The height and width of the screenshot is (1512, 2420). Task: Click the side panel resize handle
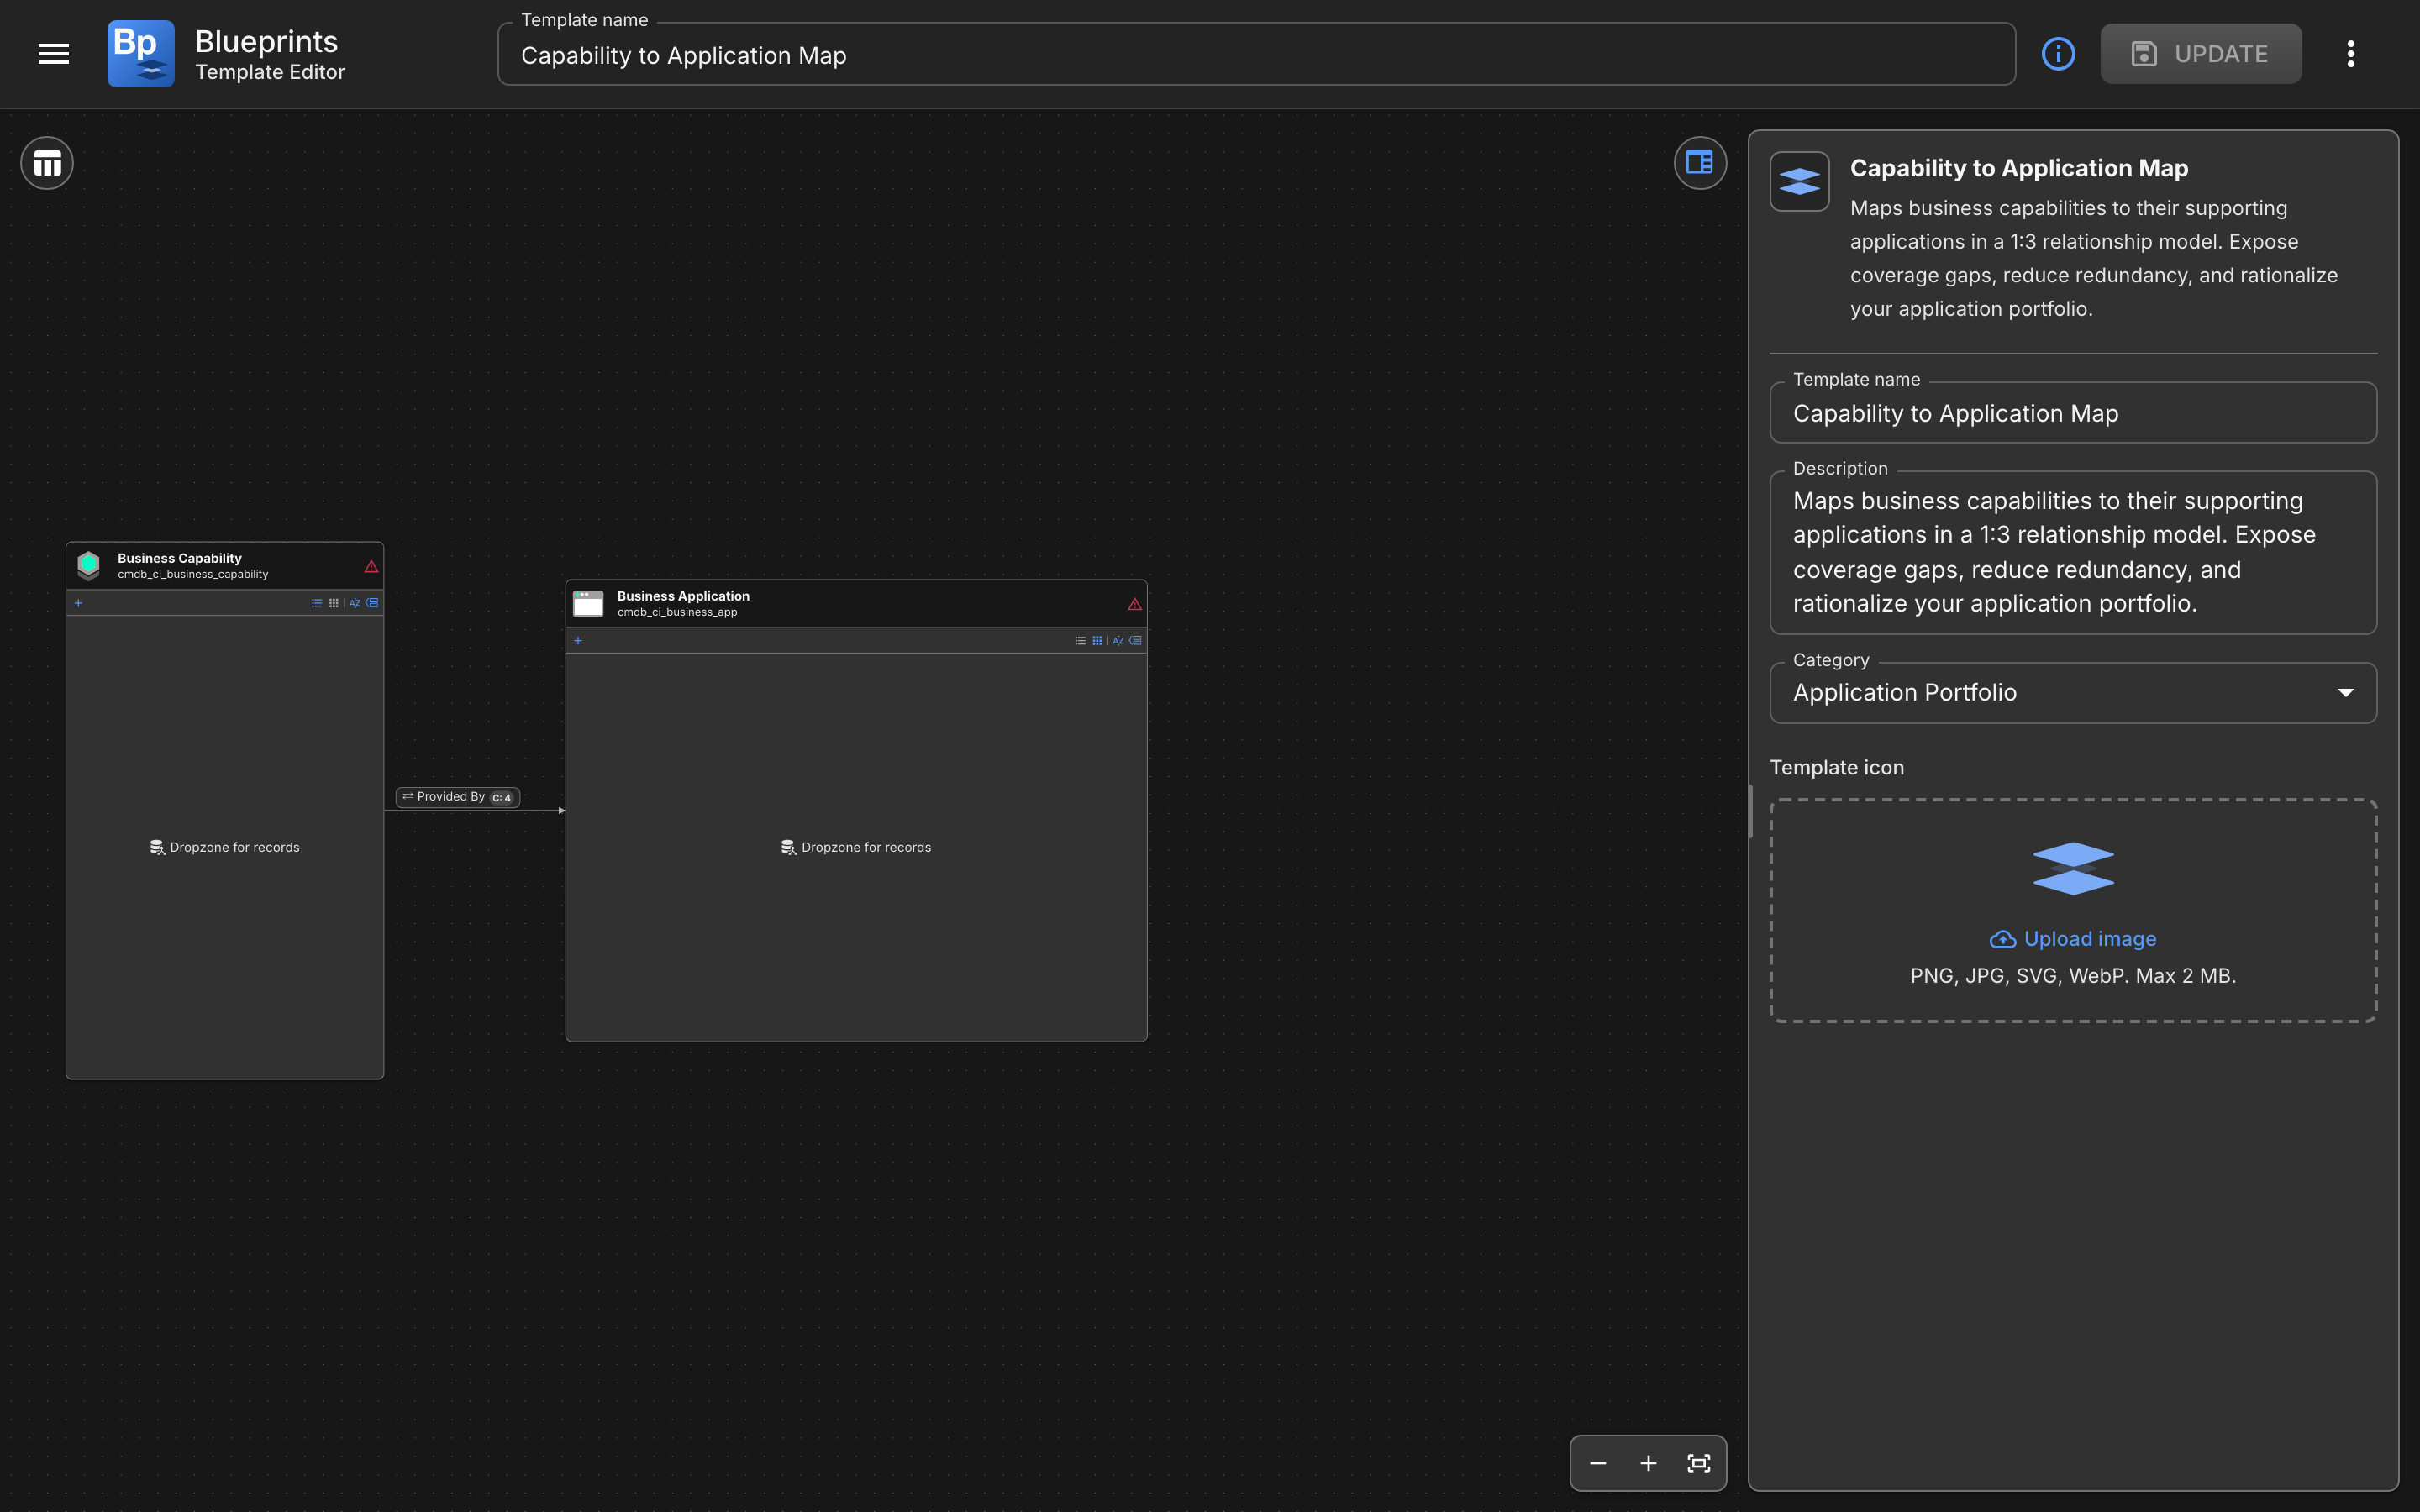pyautogui.click(x=1751, y=811)
